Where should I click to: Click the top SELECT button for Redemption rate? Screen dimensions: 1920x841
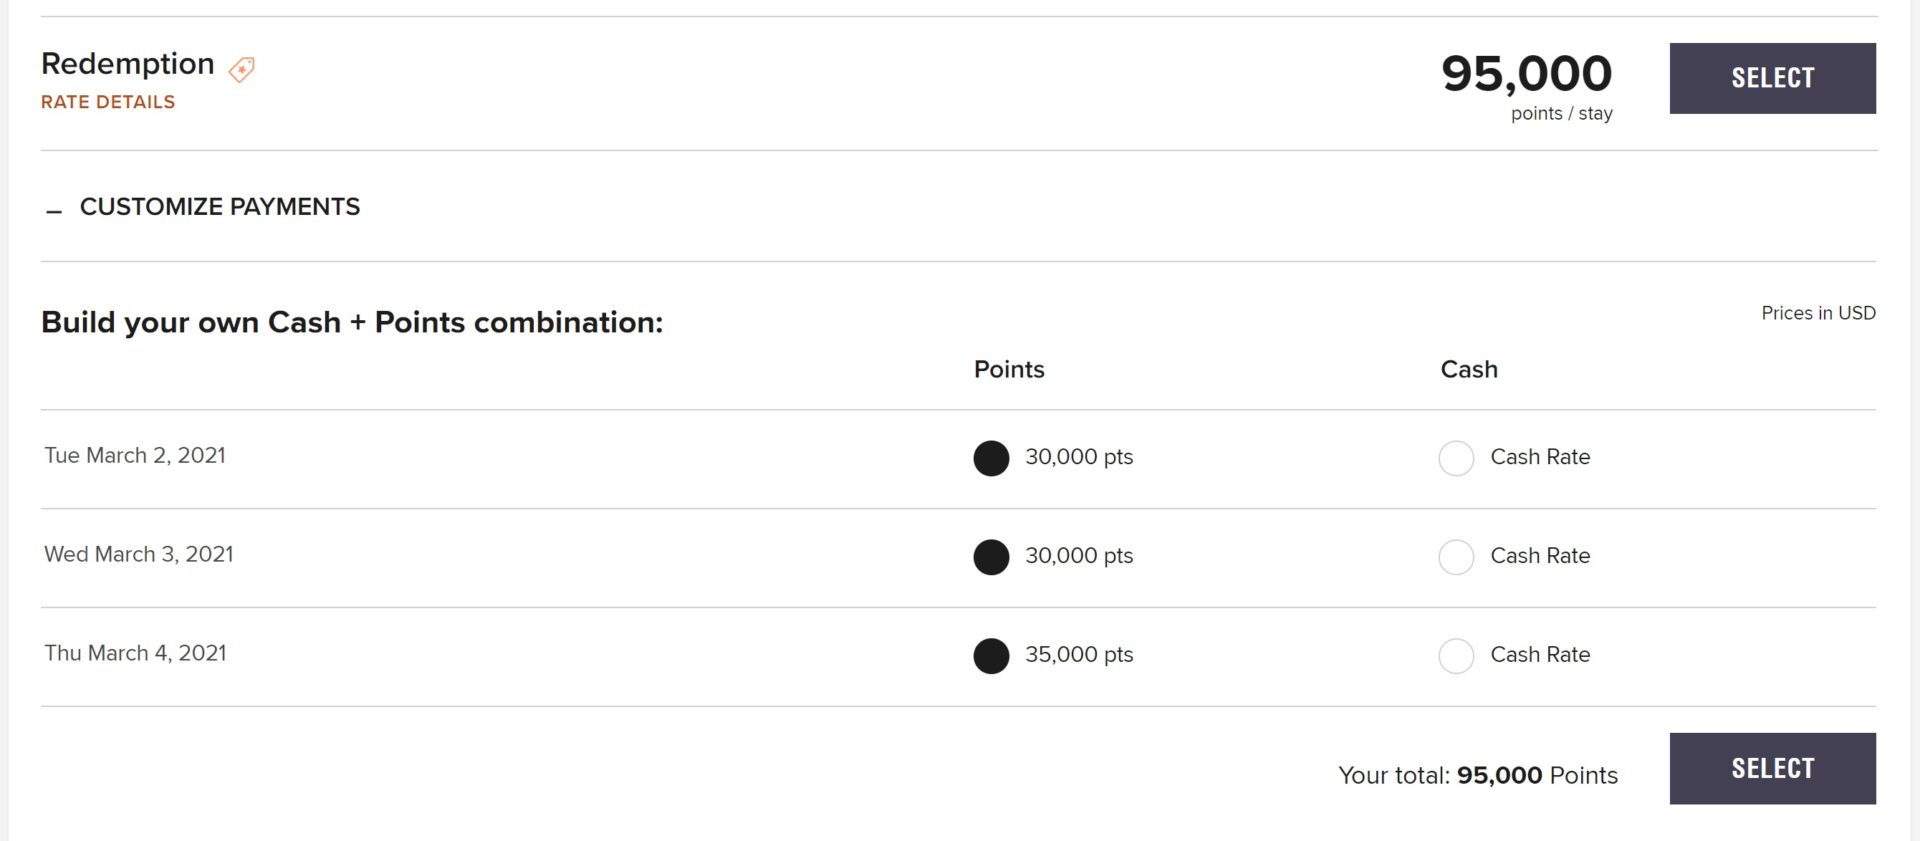[x=1772, y=77]
